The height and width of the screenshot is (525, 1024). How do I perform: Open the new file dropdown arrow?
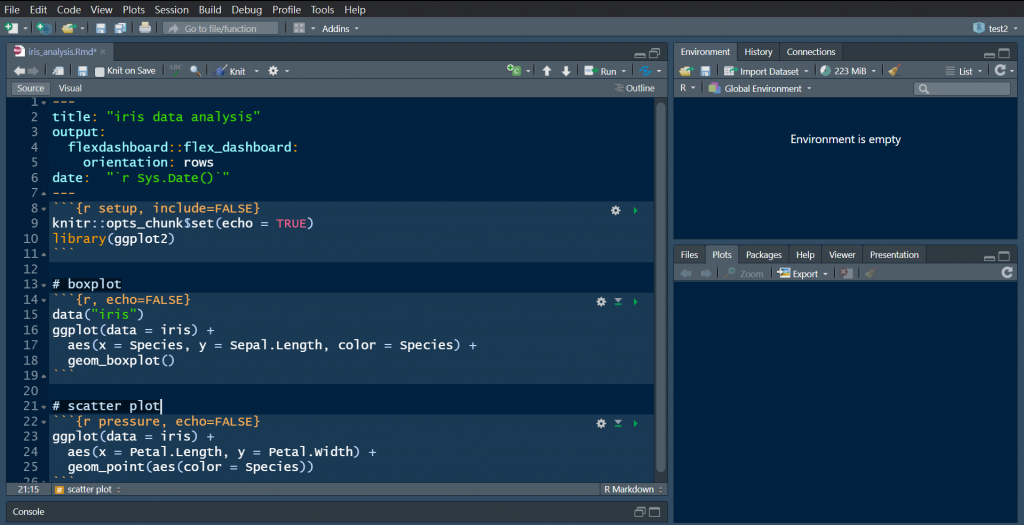click(25, 29)
